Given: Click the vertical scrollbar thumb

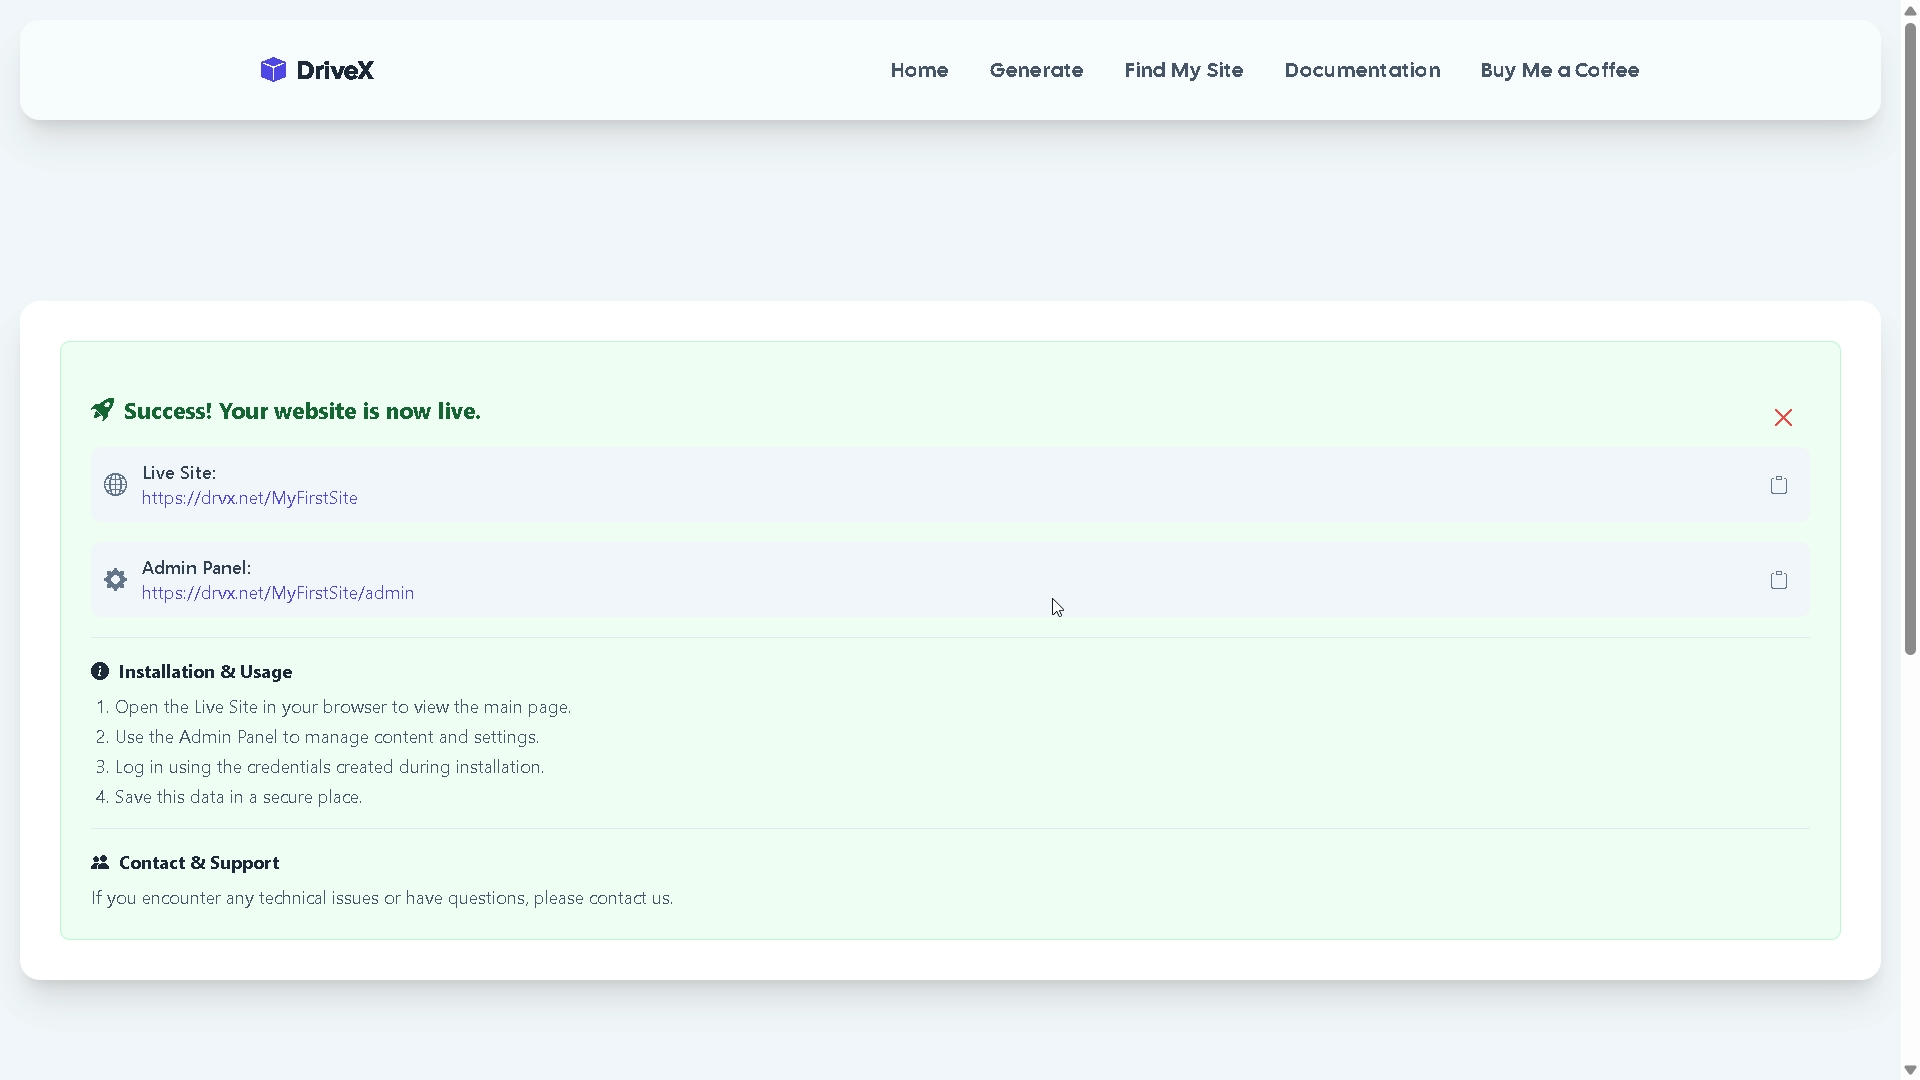Looking at the screenshot, I should [1910, 340].
